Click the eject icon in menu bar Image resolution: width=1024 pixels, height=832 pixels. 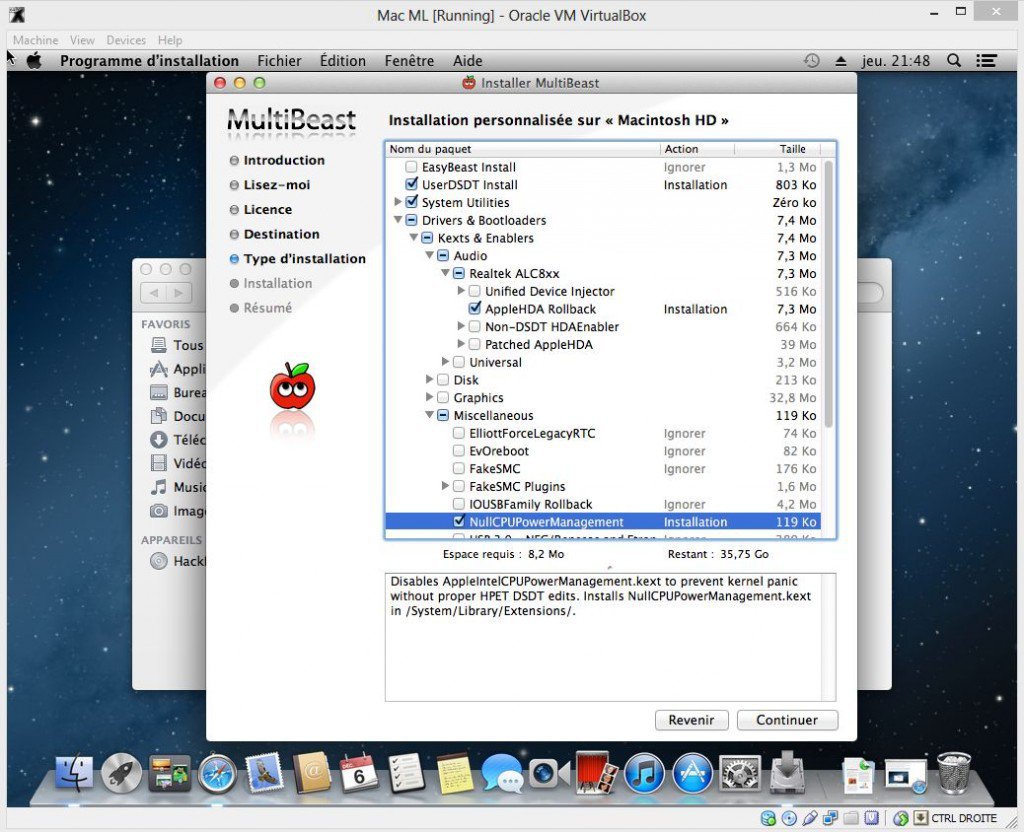point(840,61)
